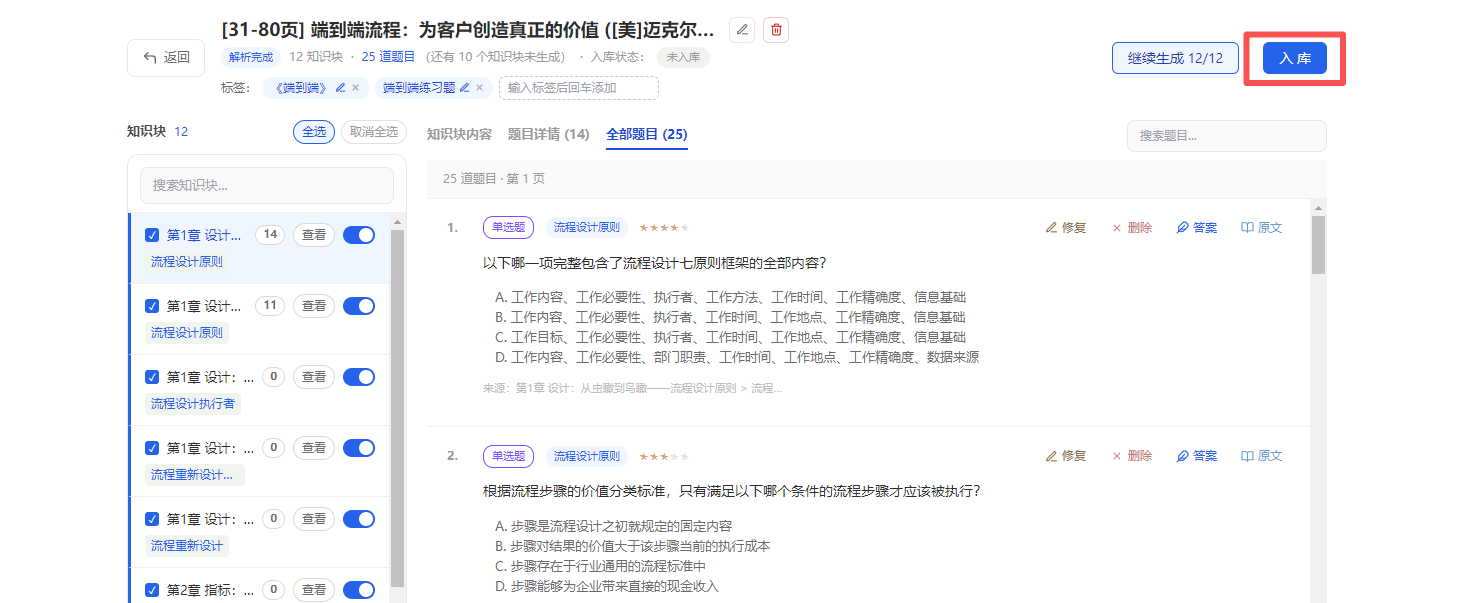Select all knowledge blocks with 全选
The image size is (1479, 603).
pos(314,132)
